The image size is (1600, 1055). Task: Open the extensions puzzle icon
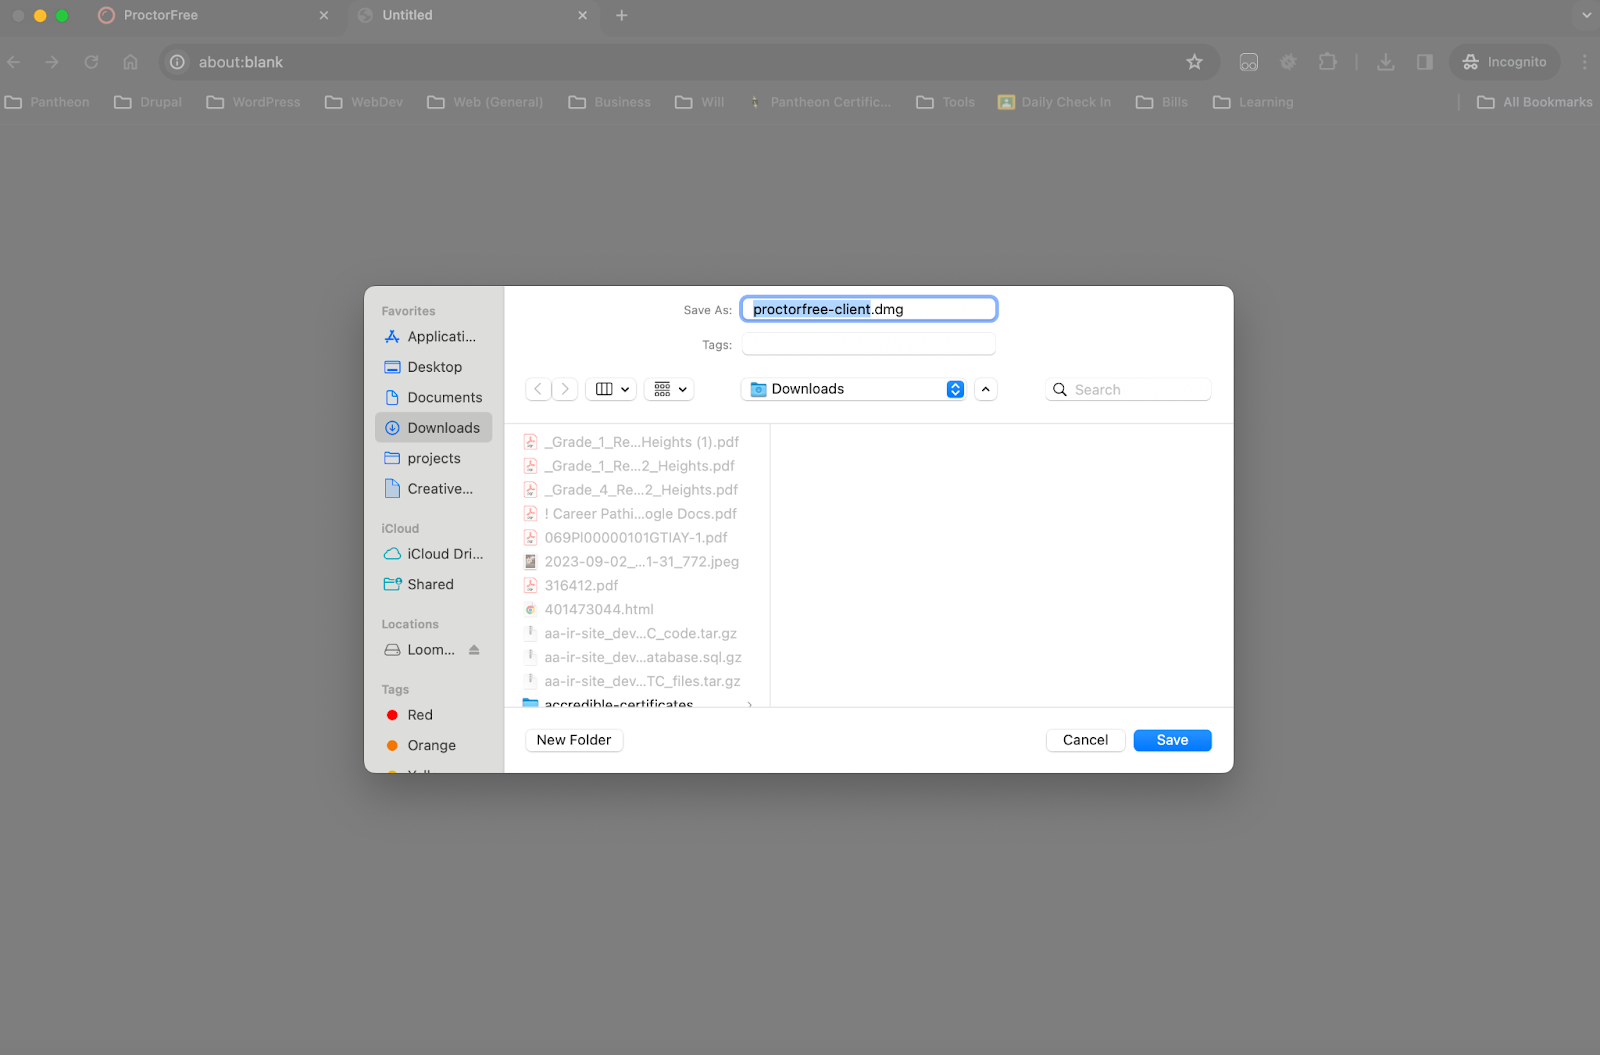(1327, 62)
